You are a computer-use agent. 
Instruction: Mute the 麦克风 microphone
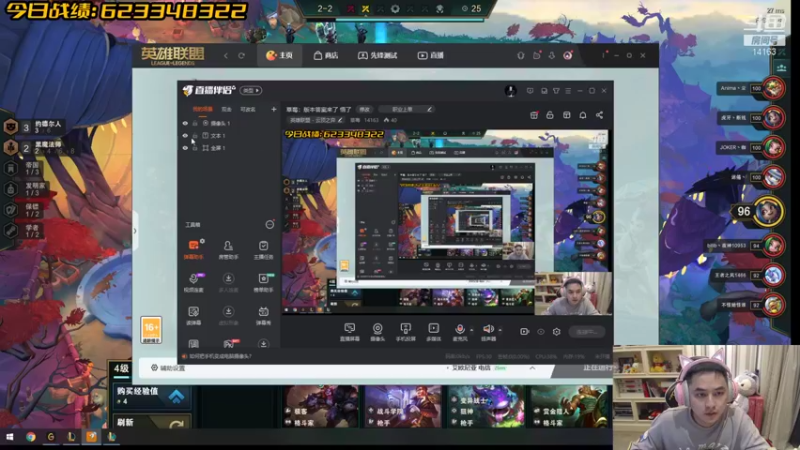460,332
